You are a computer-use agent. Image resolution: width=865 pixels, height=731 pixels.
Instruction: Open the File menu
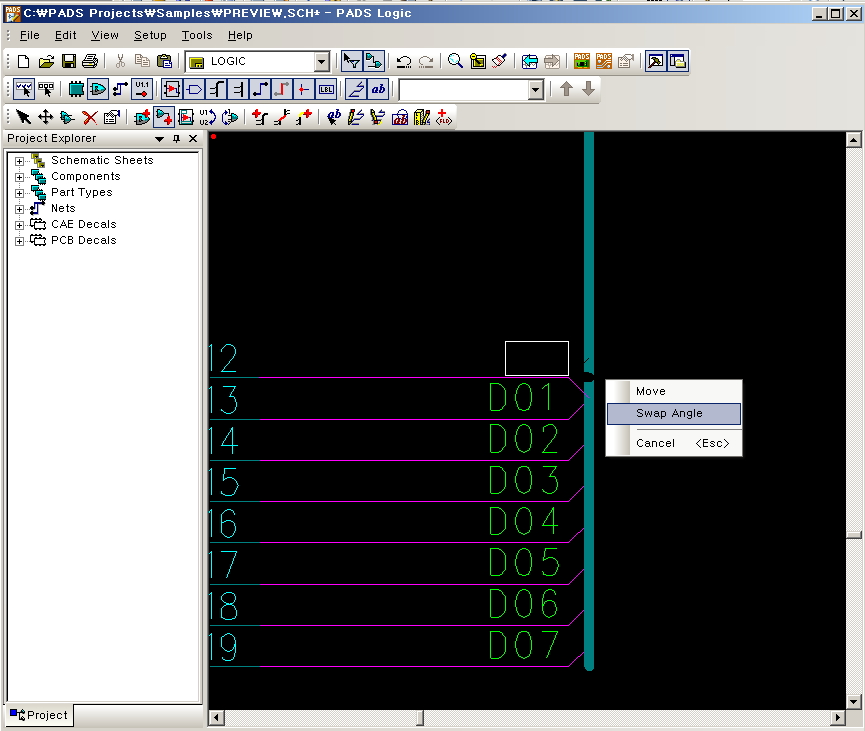[x=29, y=35]
